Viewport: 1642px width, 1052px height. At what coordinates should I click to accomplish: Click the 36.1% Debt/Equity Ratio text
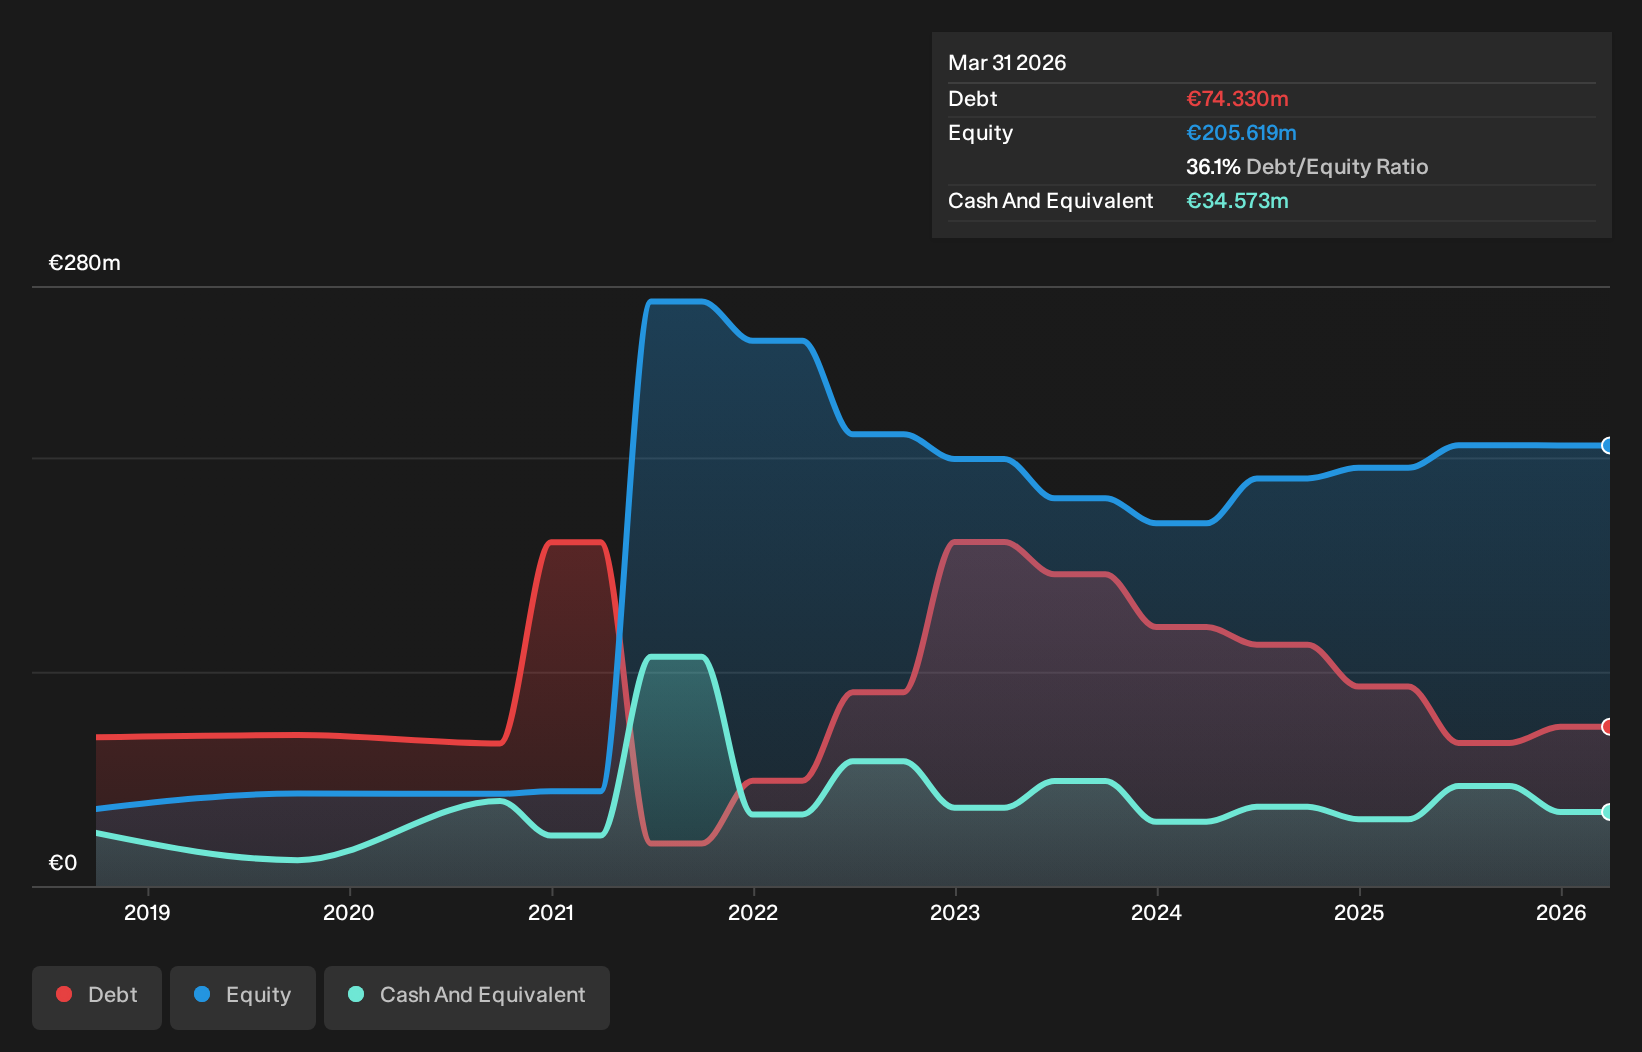[x=1307, y=167]
